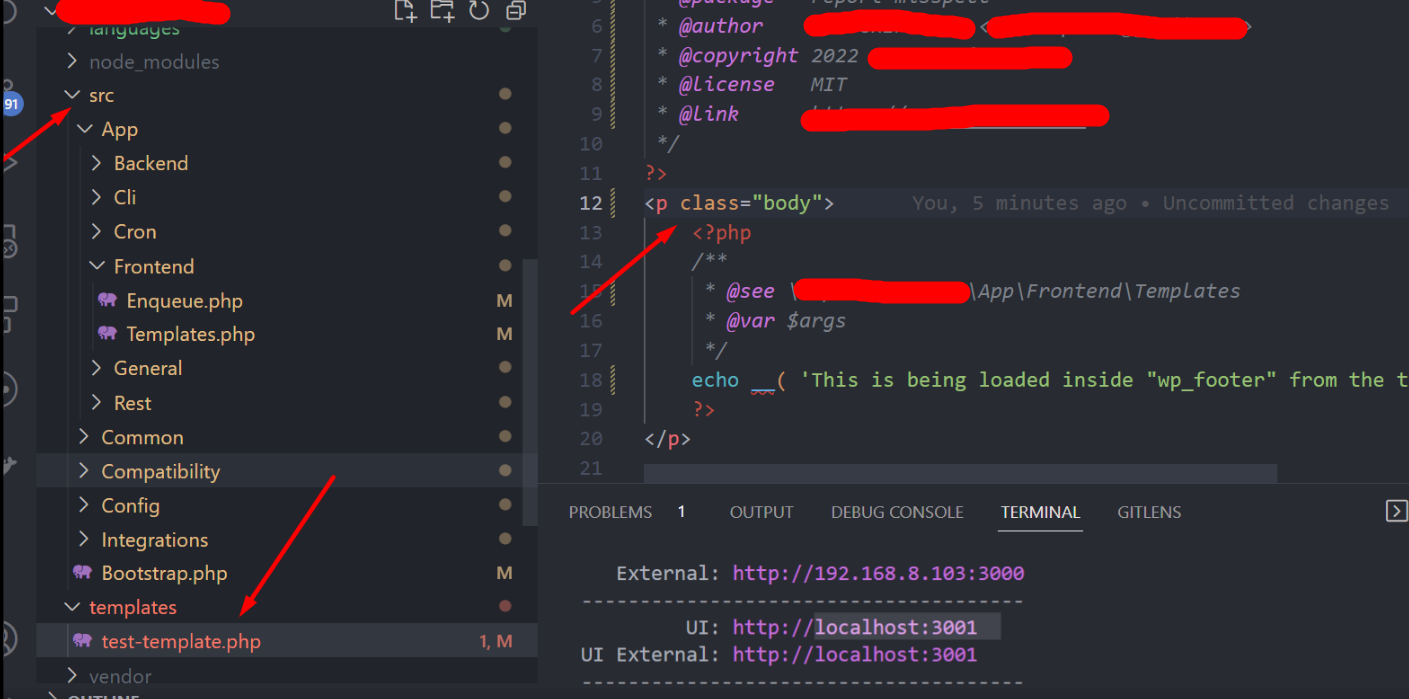Click the Bootstrap.php file icon
The width and height of the screenshot is (1409, 699).
click(83, 573)
